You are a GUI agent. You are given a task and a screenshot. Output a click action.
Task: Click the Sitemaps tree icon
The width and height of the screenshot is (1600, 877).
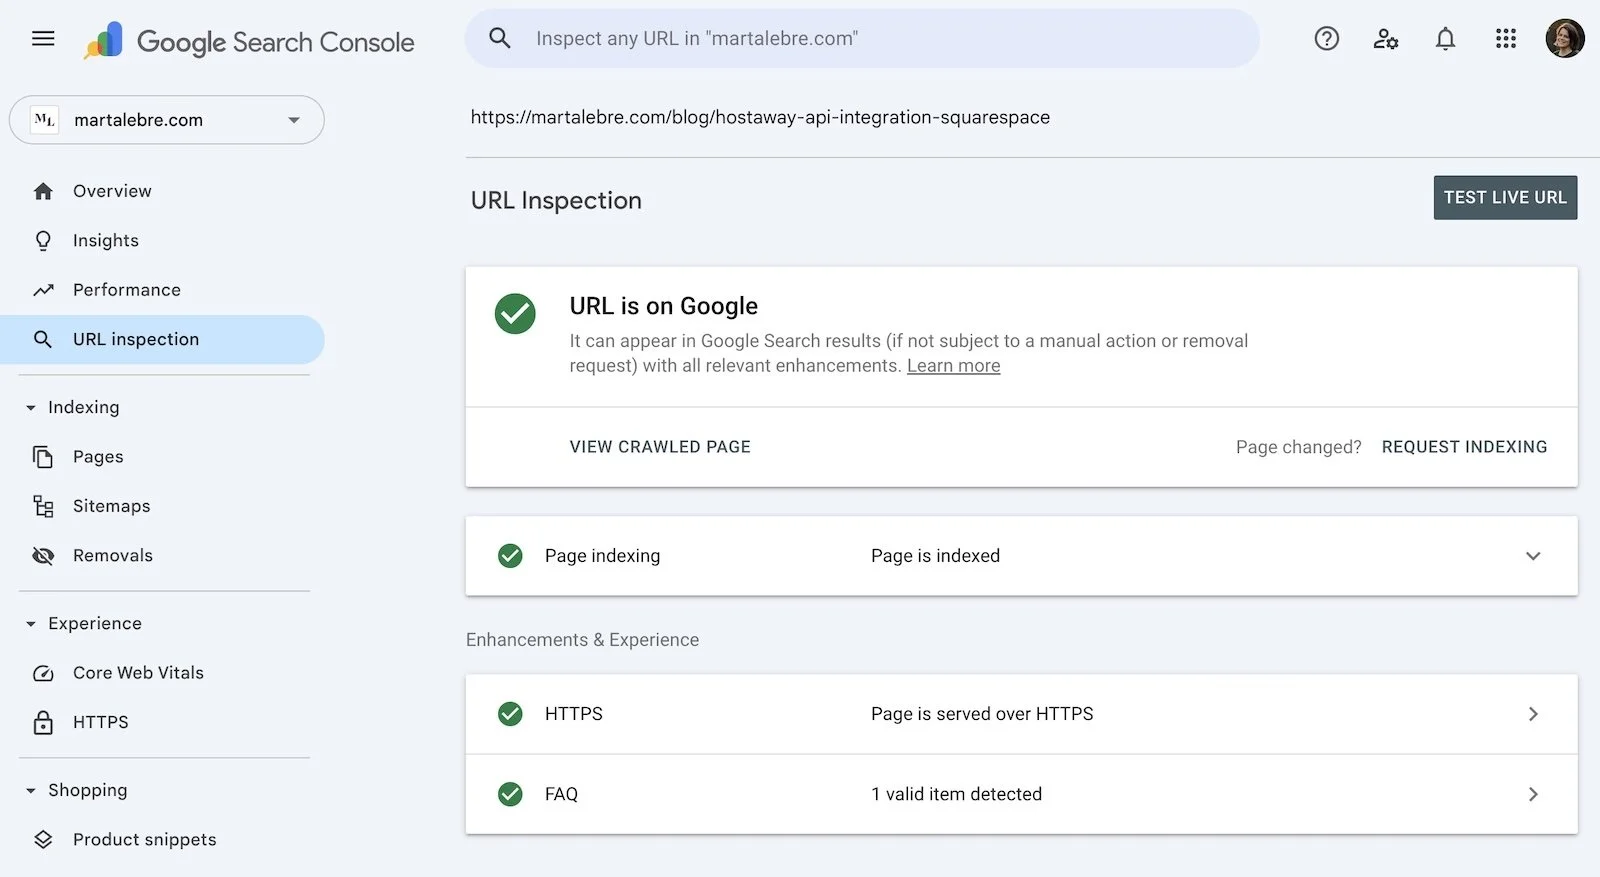(x=43, y=506)
